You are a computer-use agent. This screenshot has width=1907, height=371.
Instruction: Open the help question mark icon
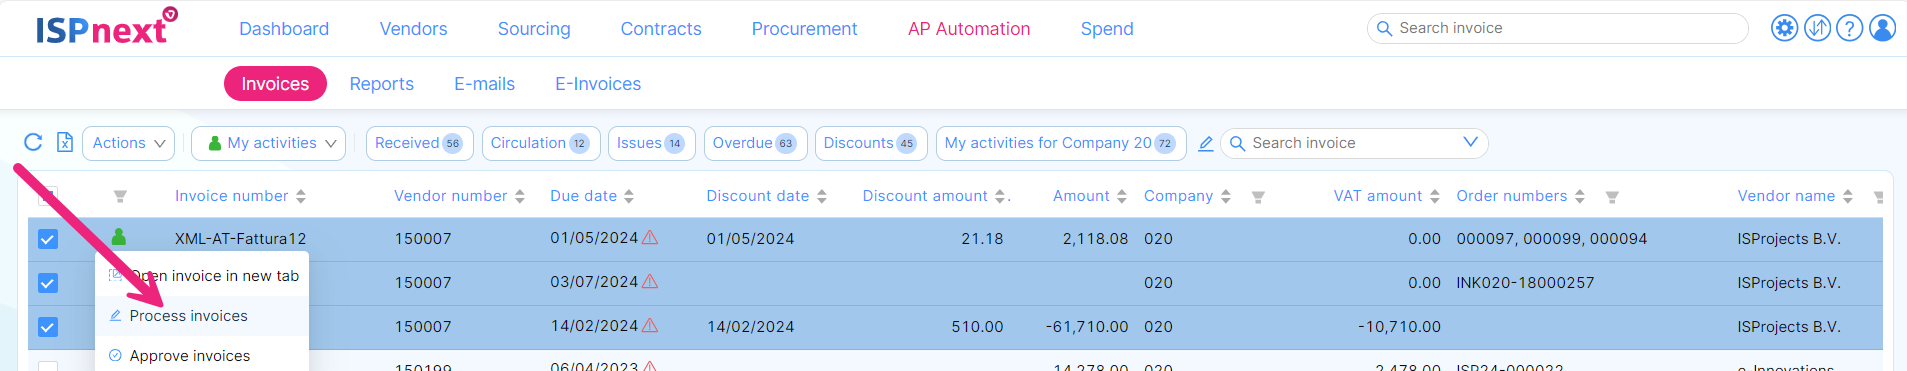1850,28
